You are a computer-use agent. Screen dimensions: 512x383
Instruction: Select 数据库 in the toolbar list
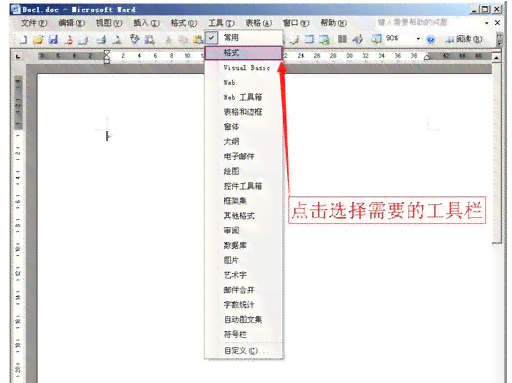(244, 245)
